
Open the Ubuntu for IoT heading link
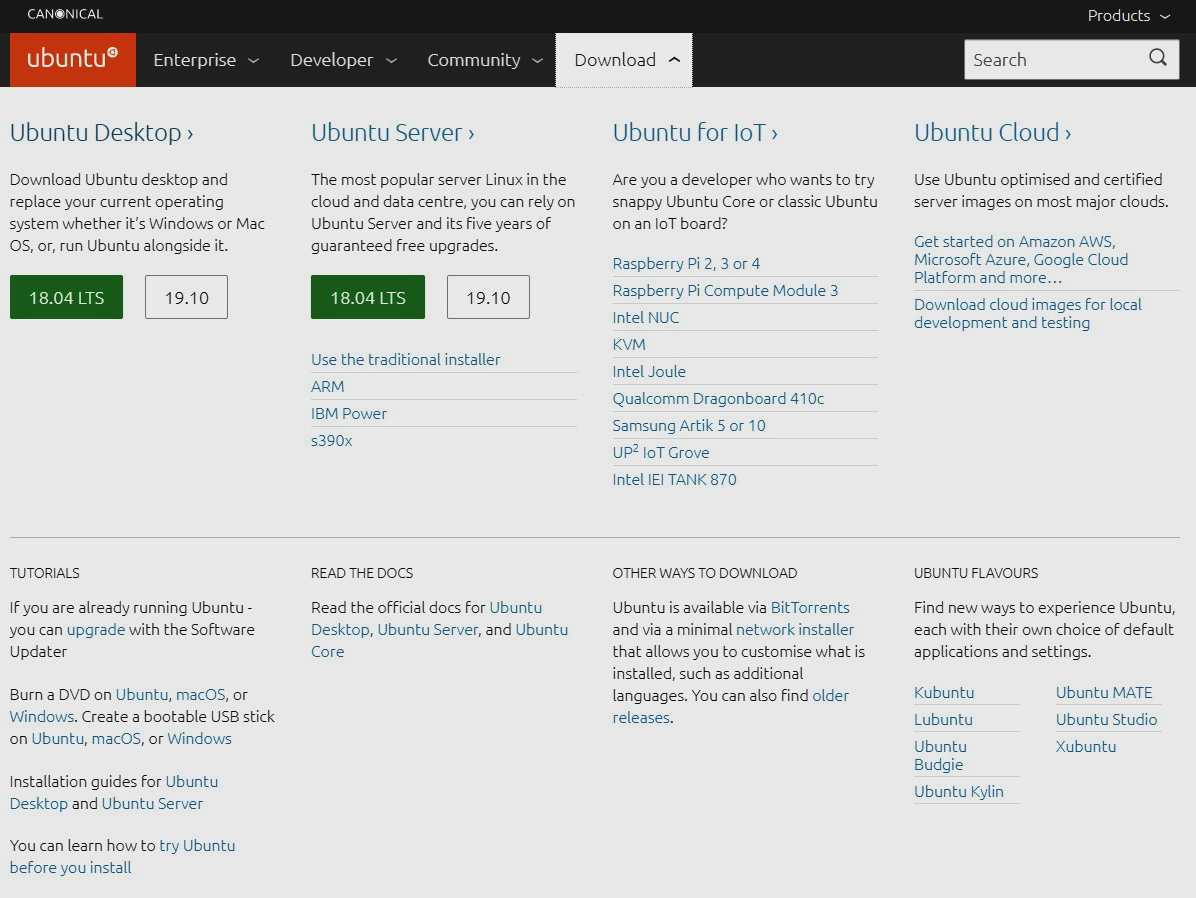695,132
